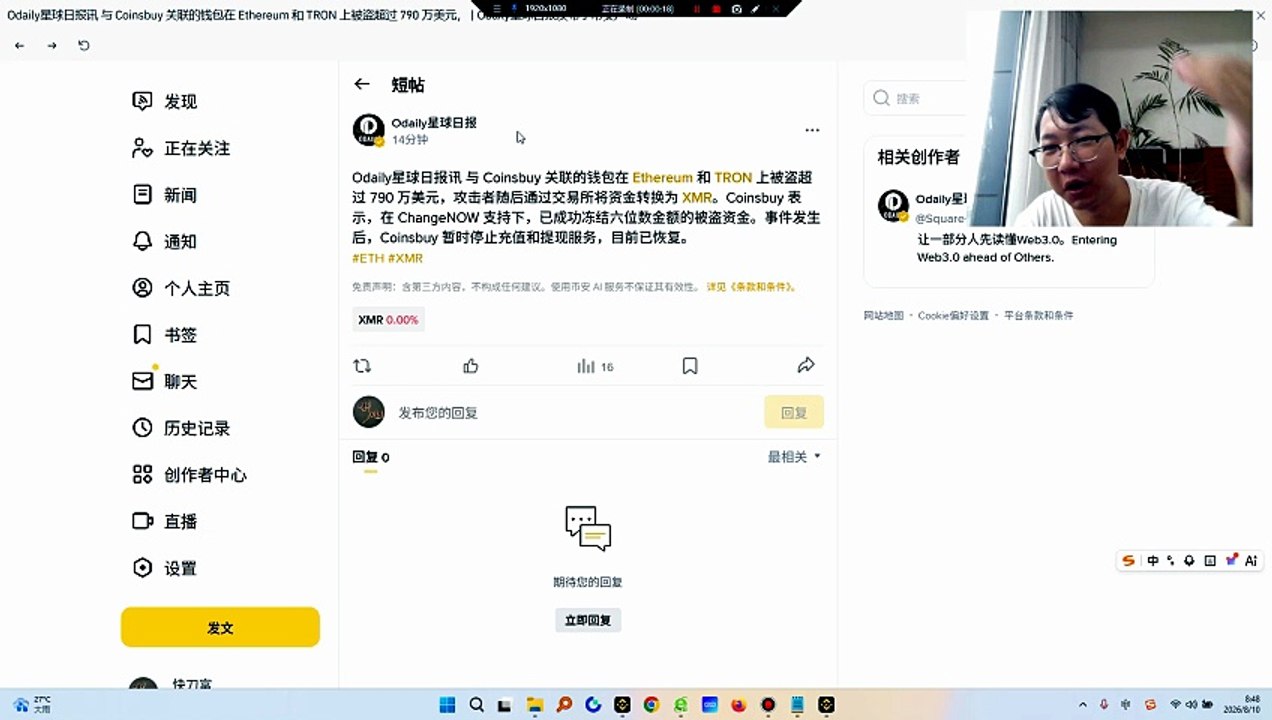Pause recording in the recorder toolbar
This screenshot has width=1272, height=720.
pyautogui.click(x=697, y=8)
